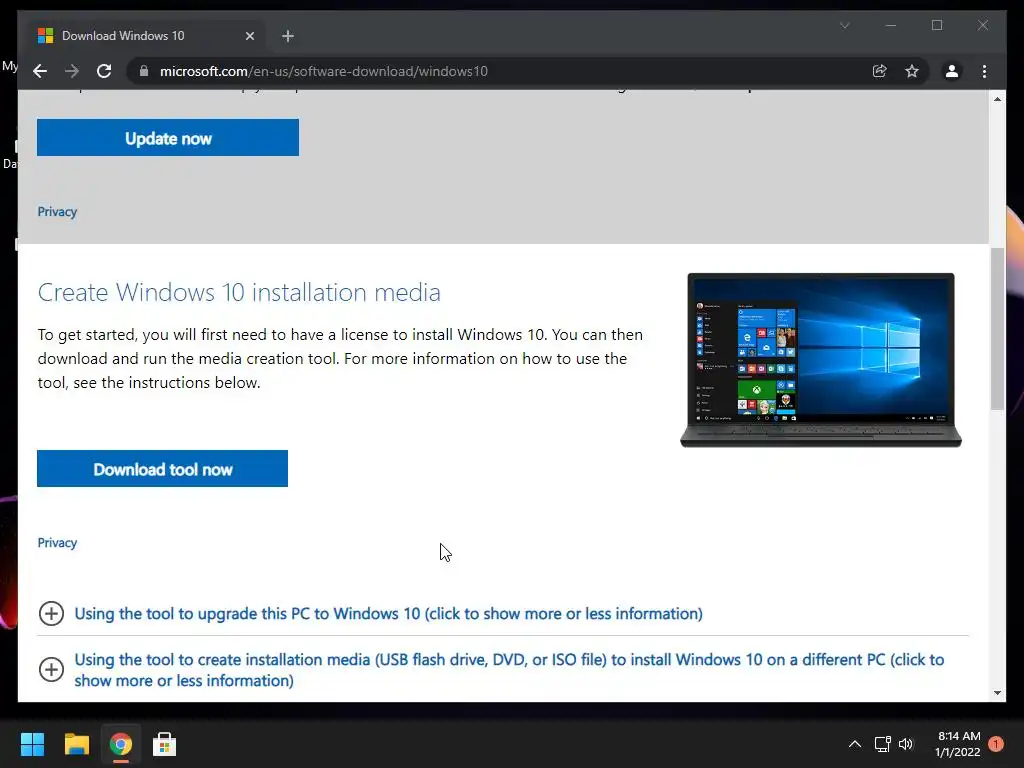Click the 'Create Windows 10 installation media' heading
Screen dimensions: 1024x768
(x=239, y=293)
